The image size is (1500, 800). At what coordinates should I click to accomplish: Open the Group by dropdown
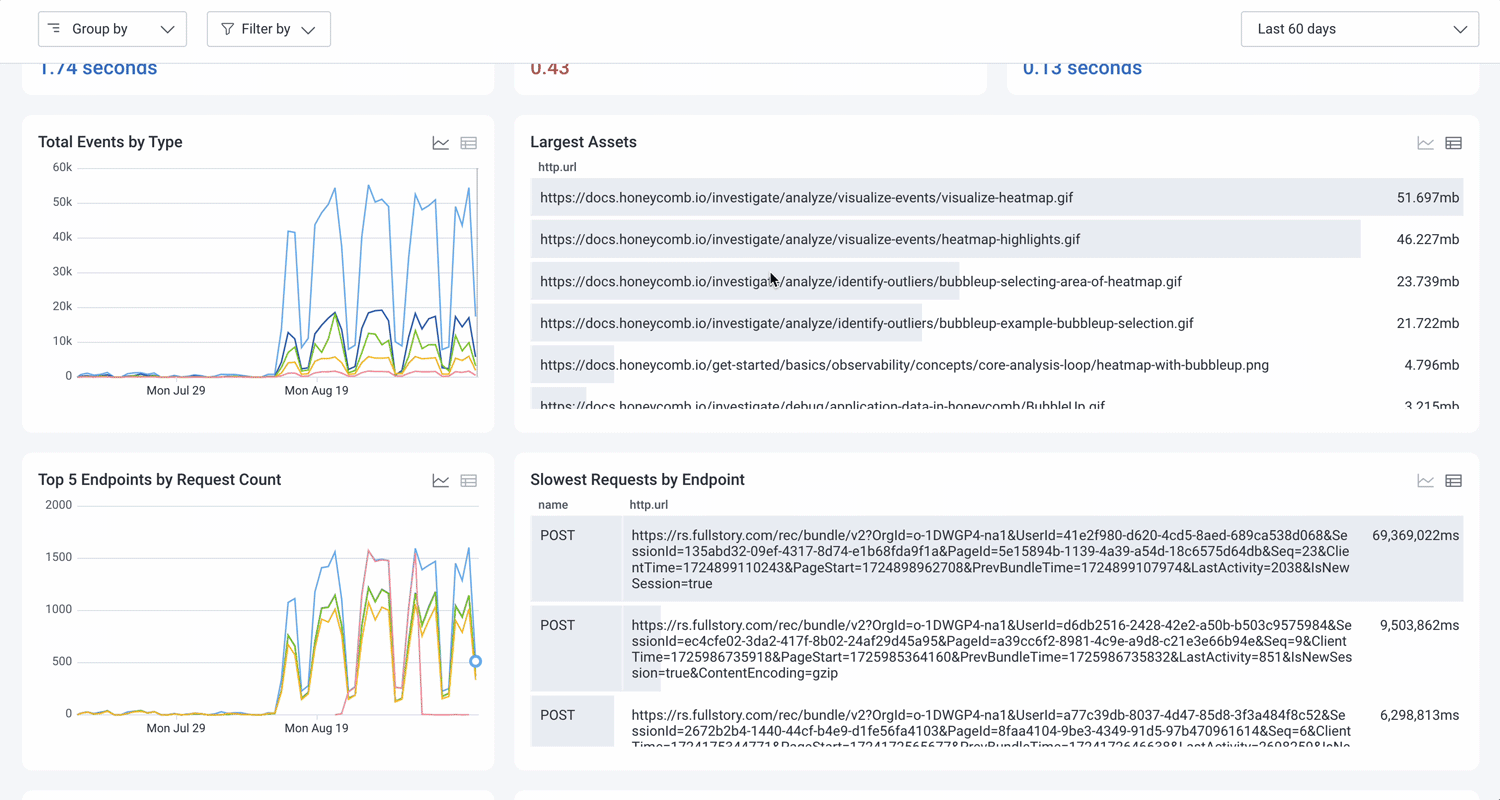(x=112, y=29)
